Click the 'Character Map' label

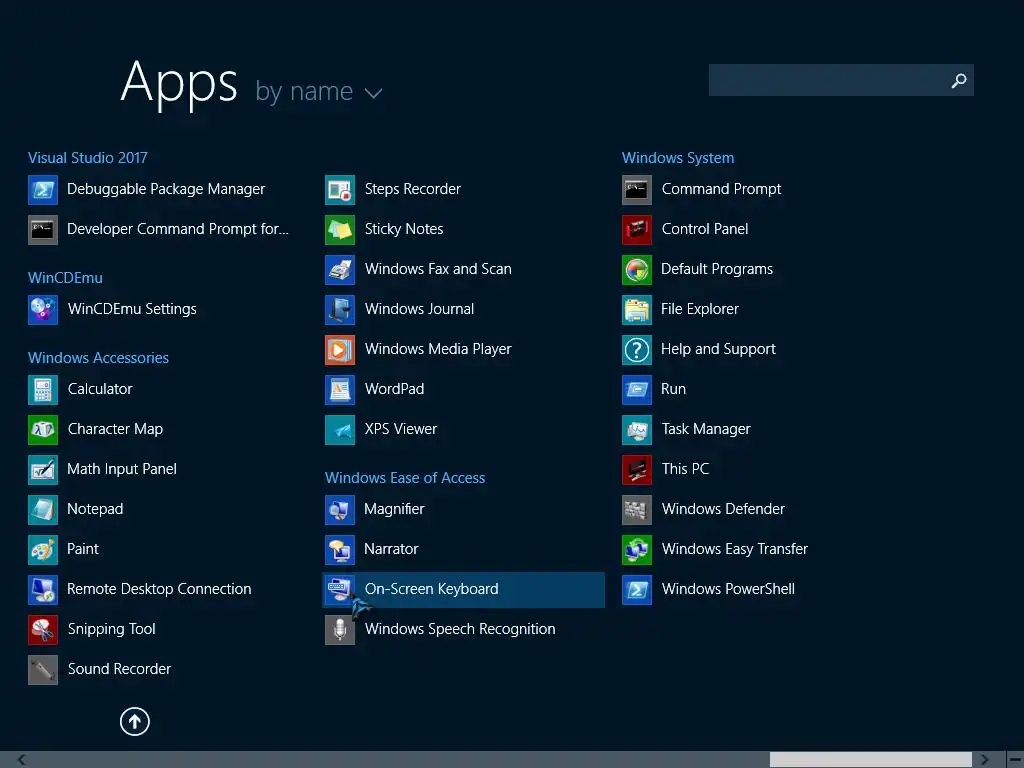[x=116, y=429]
